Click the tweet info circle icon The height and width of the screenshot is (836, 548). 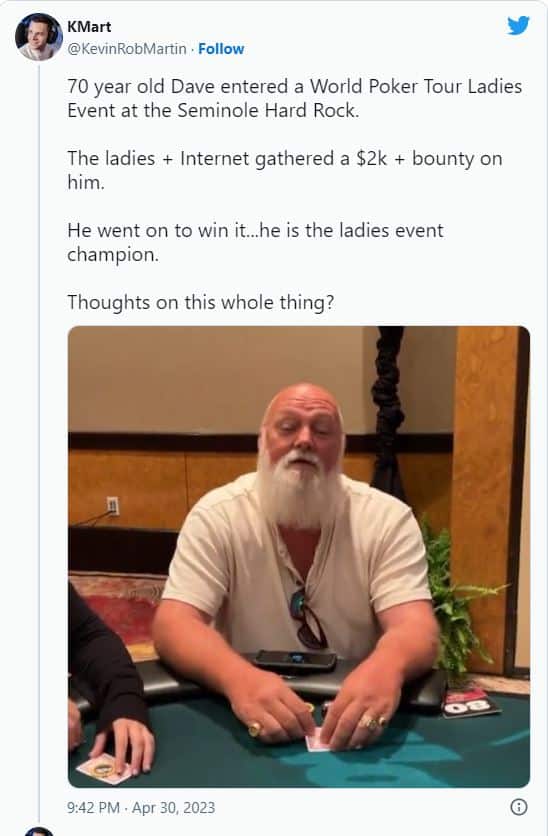(x=519, y=807)
